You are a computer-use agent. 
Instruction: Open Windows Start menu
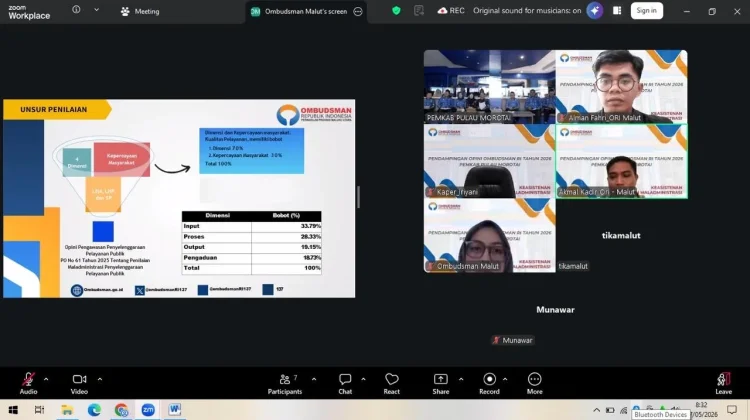[13, 410]
